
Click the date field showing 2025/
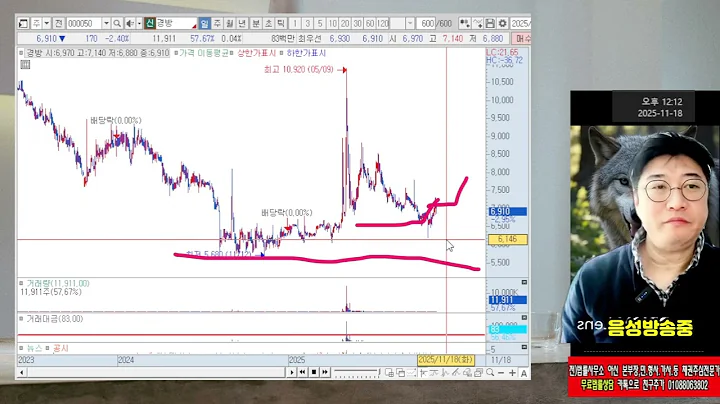pos(521,23)
